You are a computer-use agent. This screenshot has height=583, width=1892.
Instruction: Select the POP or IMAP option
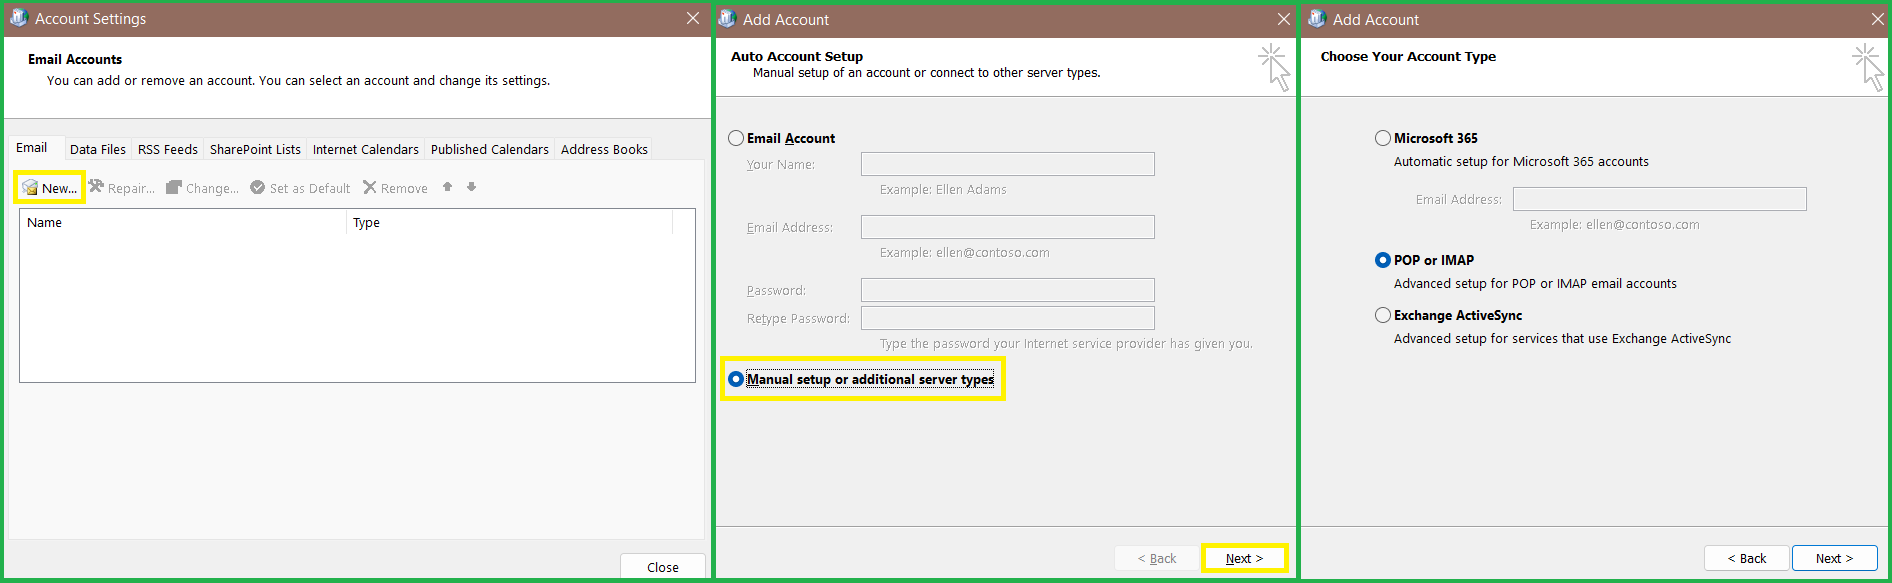[1383, 260]
